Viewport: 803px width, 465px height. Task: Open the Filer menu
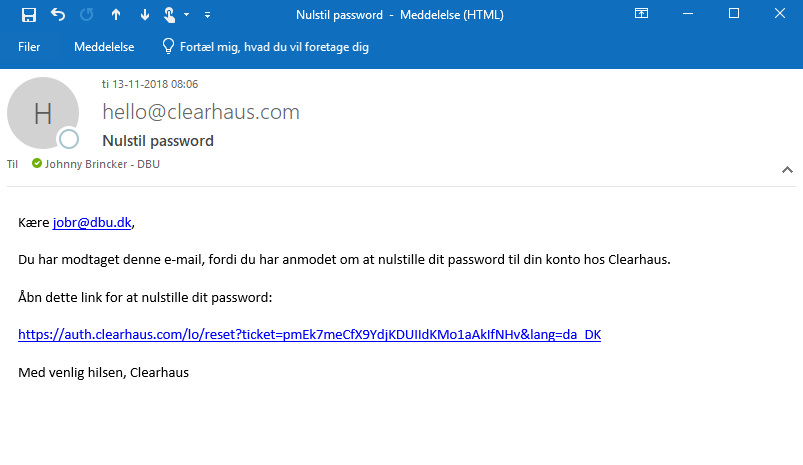[x=29, y=47]
